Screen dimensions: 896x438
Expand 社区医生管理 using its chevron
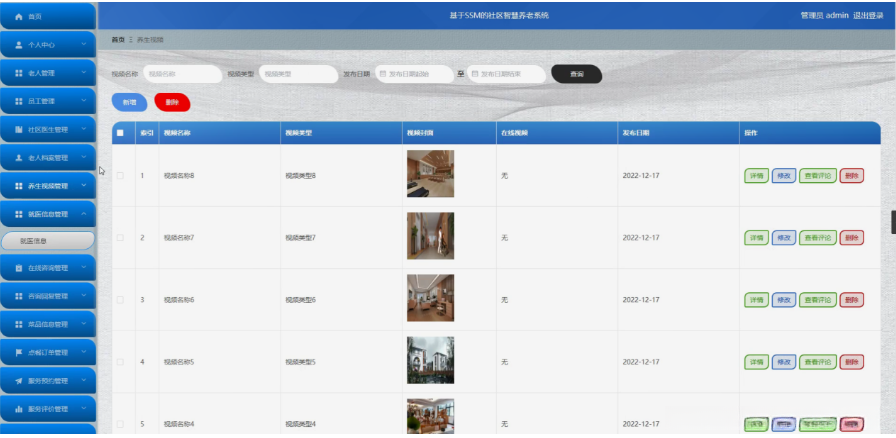[84, 129]
